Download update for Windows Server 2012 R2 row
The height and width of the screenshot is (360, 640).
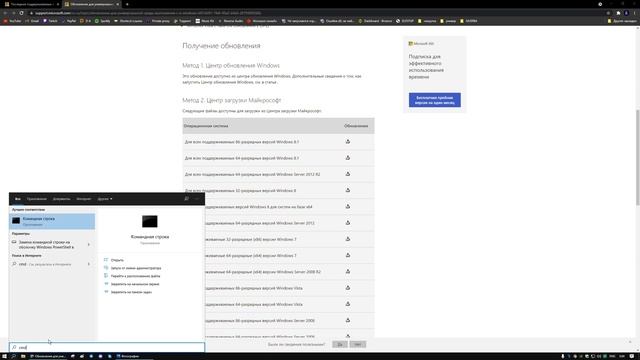[x=348, y=174]
